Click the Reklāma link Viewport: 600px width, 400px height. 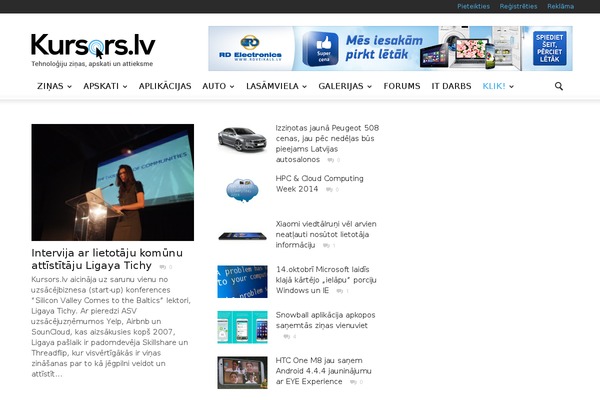tap(560, 6)
